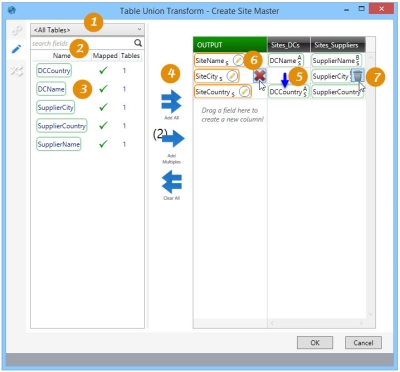Open the All Tables dropdown
The height and width of the screenshot is (372, 400).
tap(87, 30)
